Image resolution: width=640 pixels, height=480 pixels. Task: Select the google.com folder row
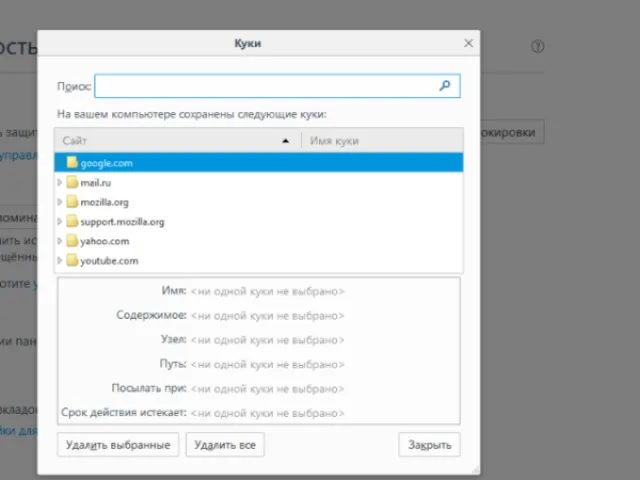pos(259,162)
